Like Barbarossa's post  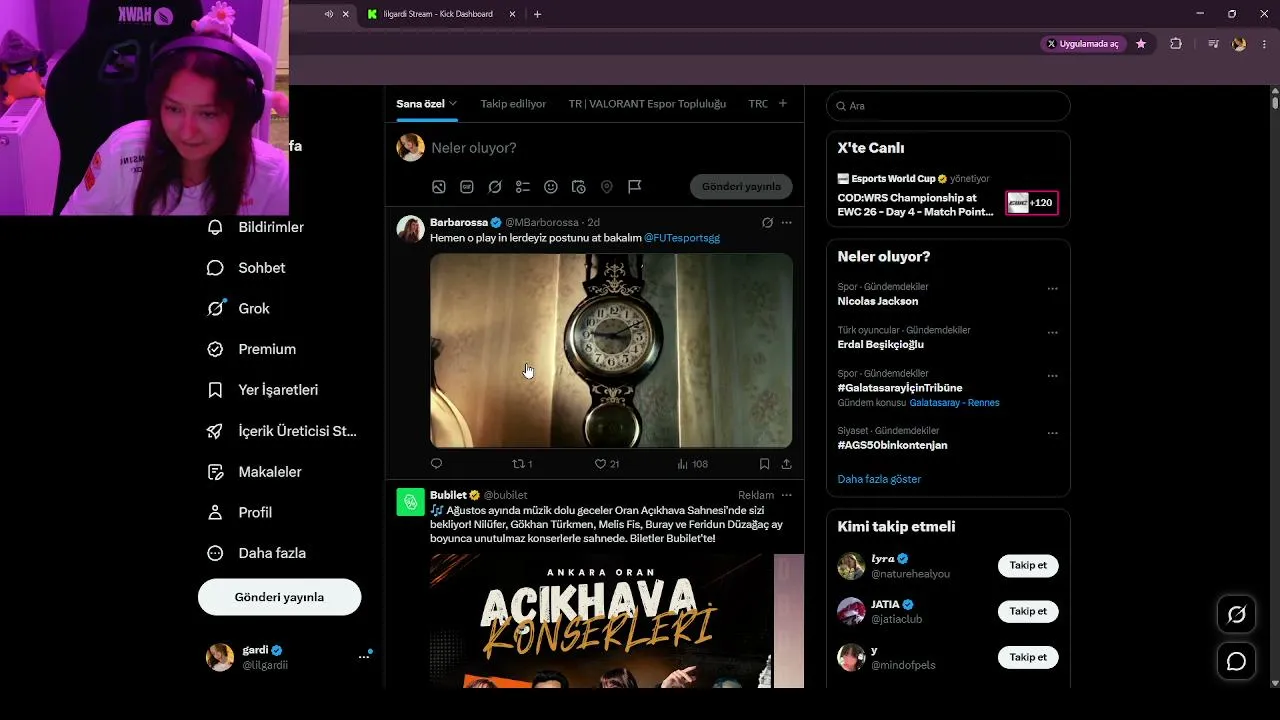[x=607, y=464]
